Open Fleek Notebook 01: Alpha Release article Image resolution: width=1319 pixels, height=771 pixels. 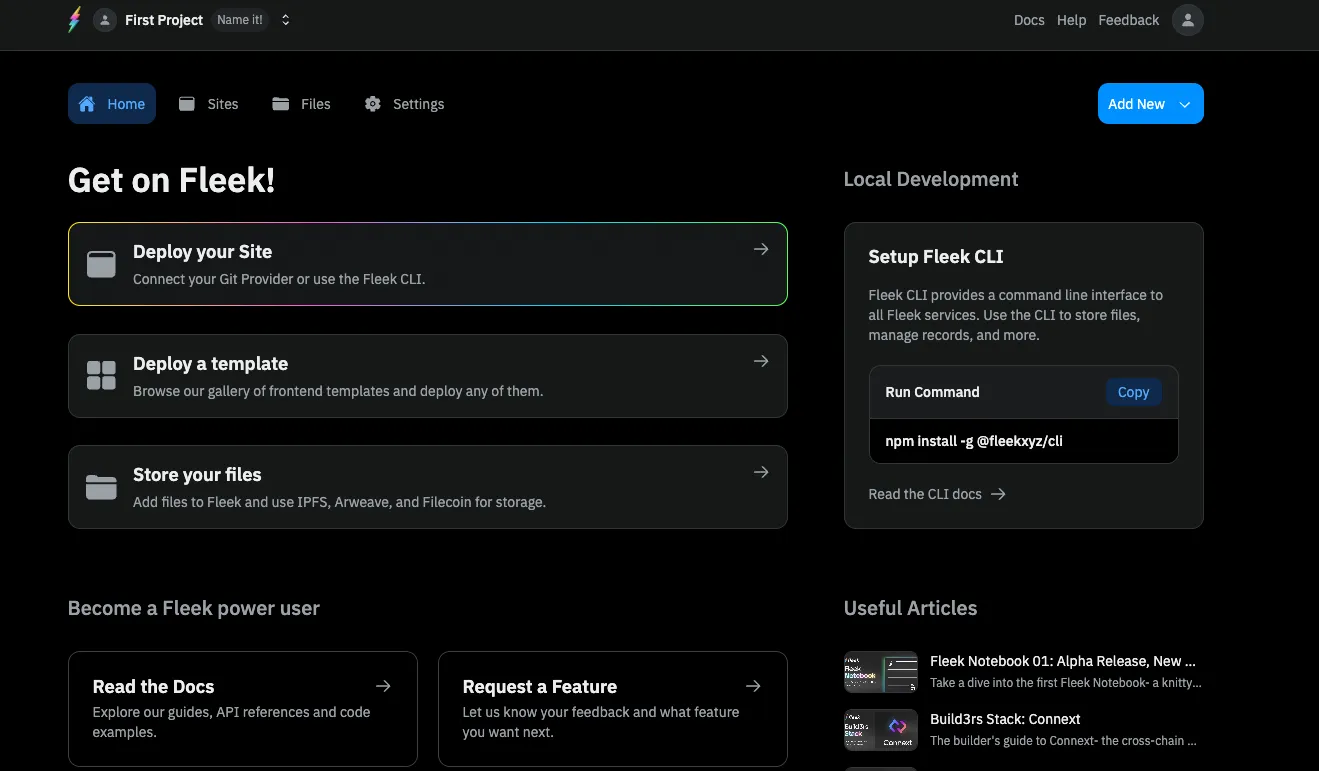click(1063, 661)
